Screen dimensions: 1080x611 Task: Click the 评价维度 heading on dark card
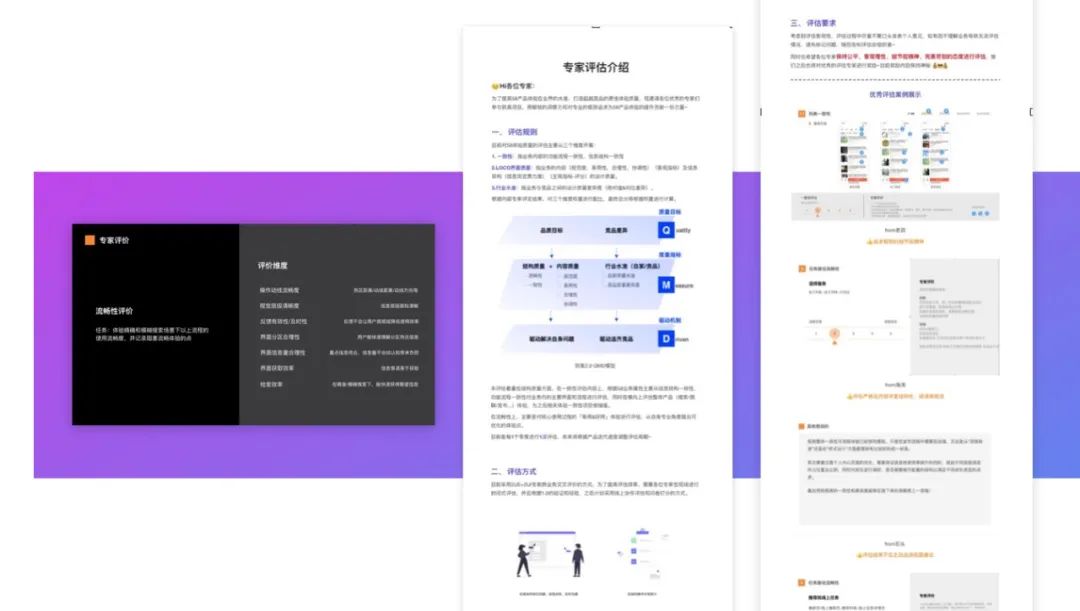273,265
